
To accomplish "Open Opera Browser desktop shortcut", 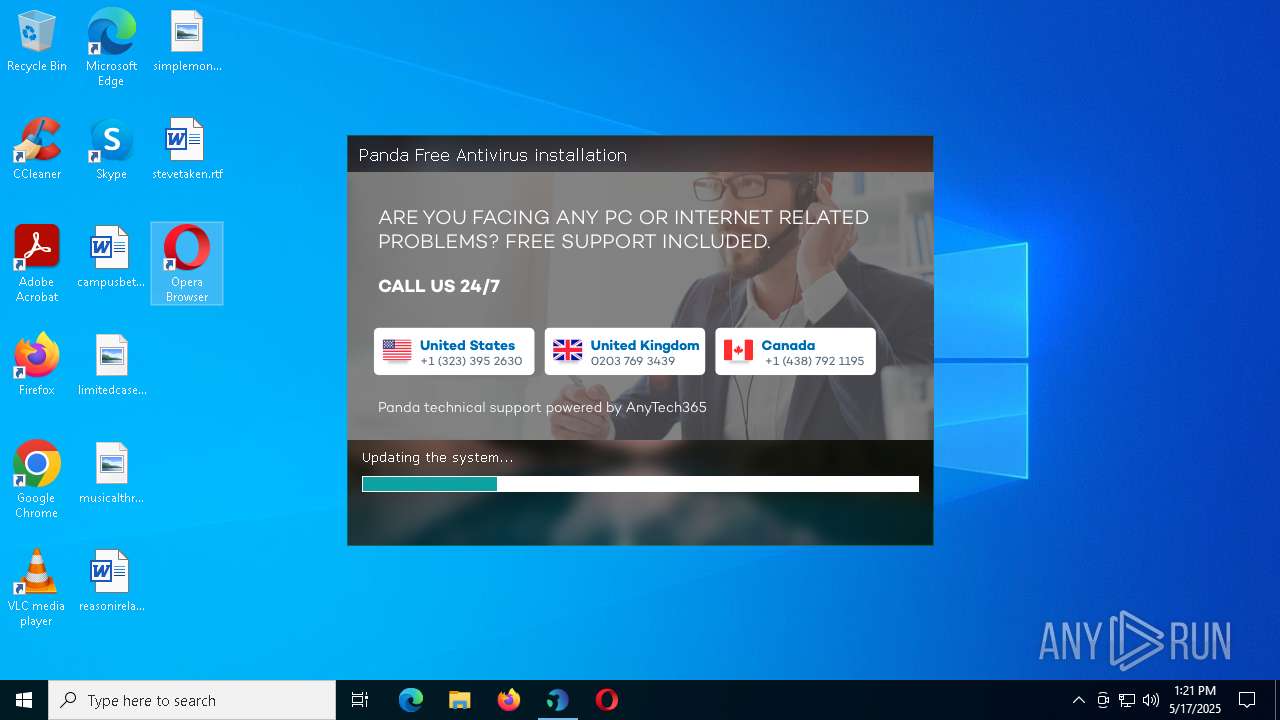I will coord(187,264).
